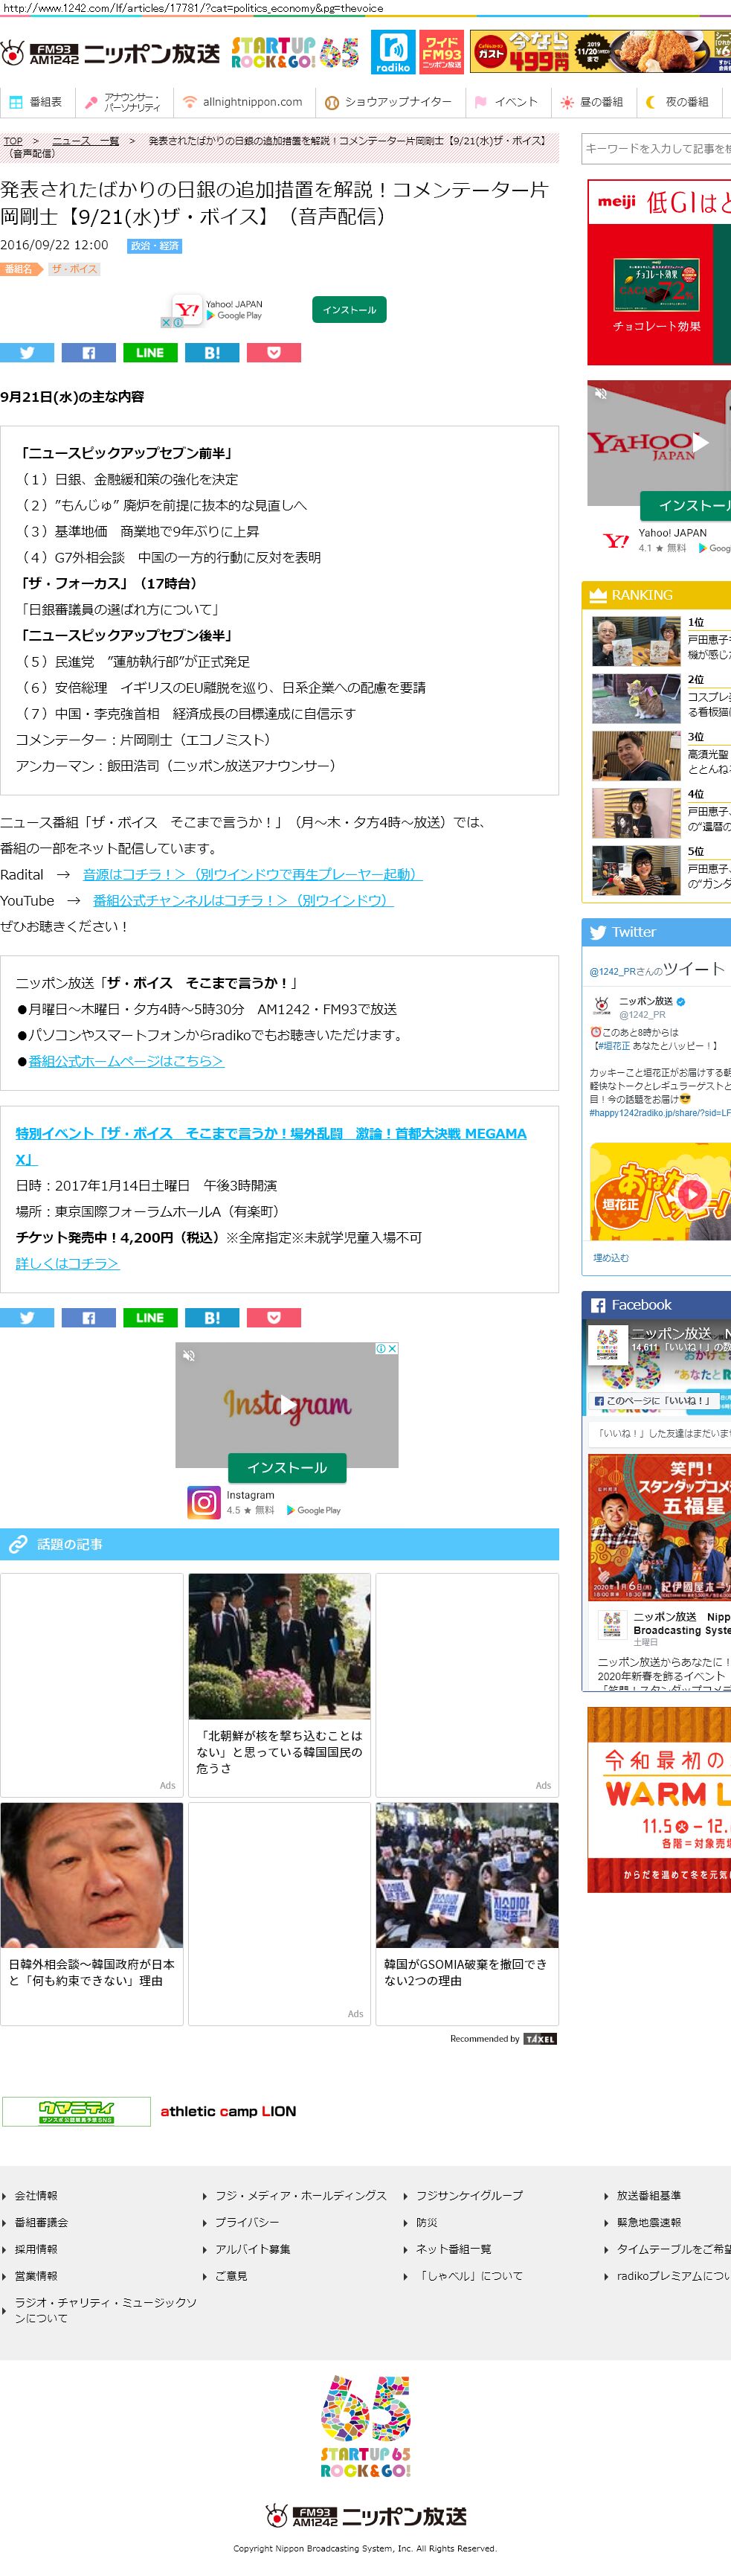The image size is (731, 2576).
Task: Share article via top Facebook icon
Action: [x=89, y=353]
